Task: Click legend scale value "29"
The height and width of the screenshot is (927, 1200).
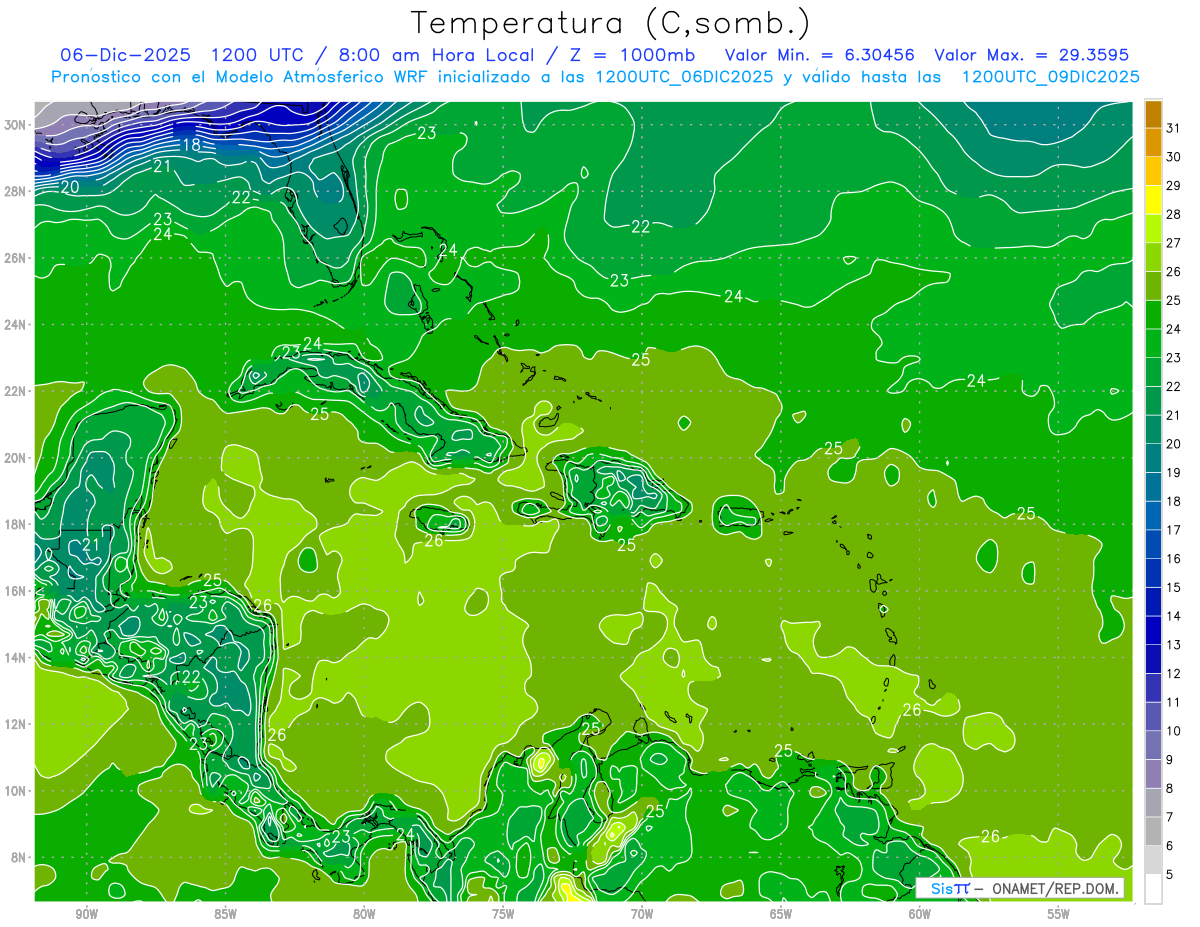Action: (x=1174, y=185)
